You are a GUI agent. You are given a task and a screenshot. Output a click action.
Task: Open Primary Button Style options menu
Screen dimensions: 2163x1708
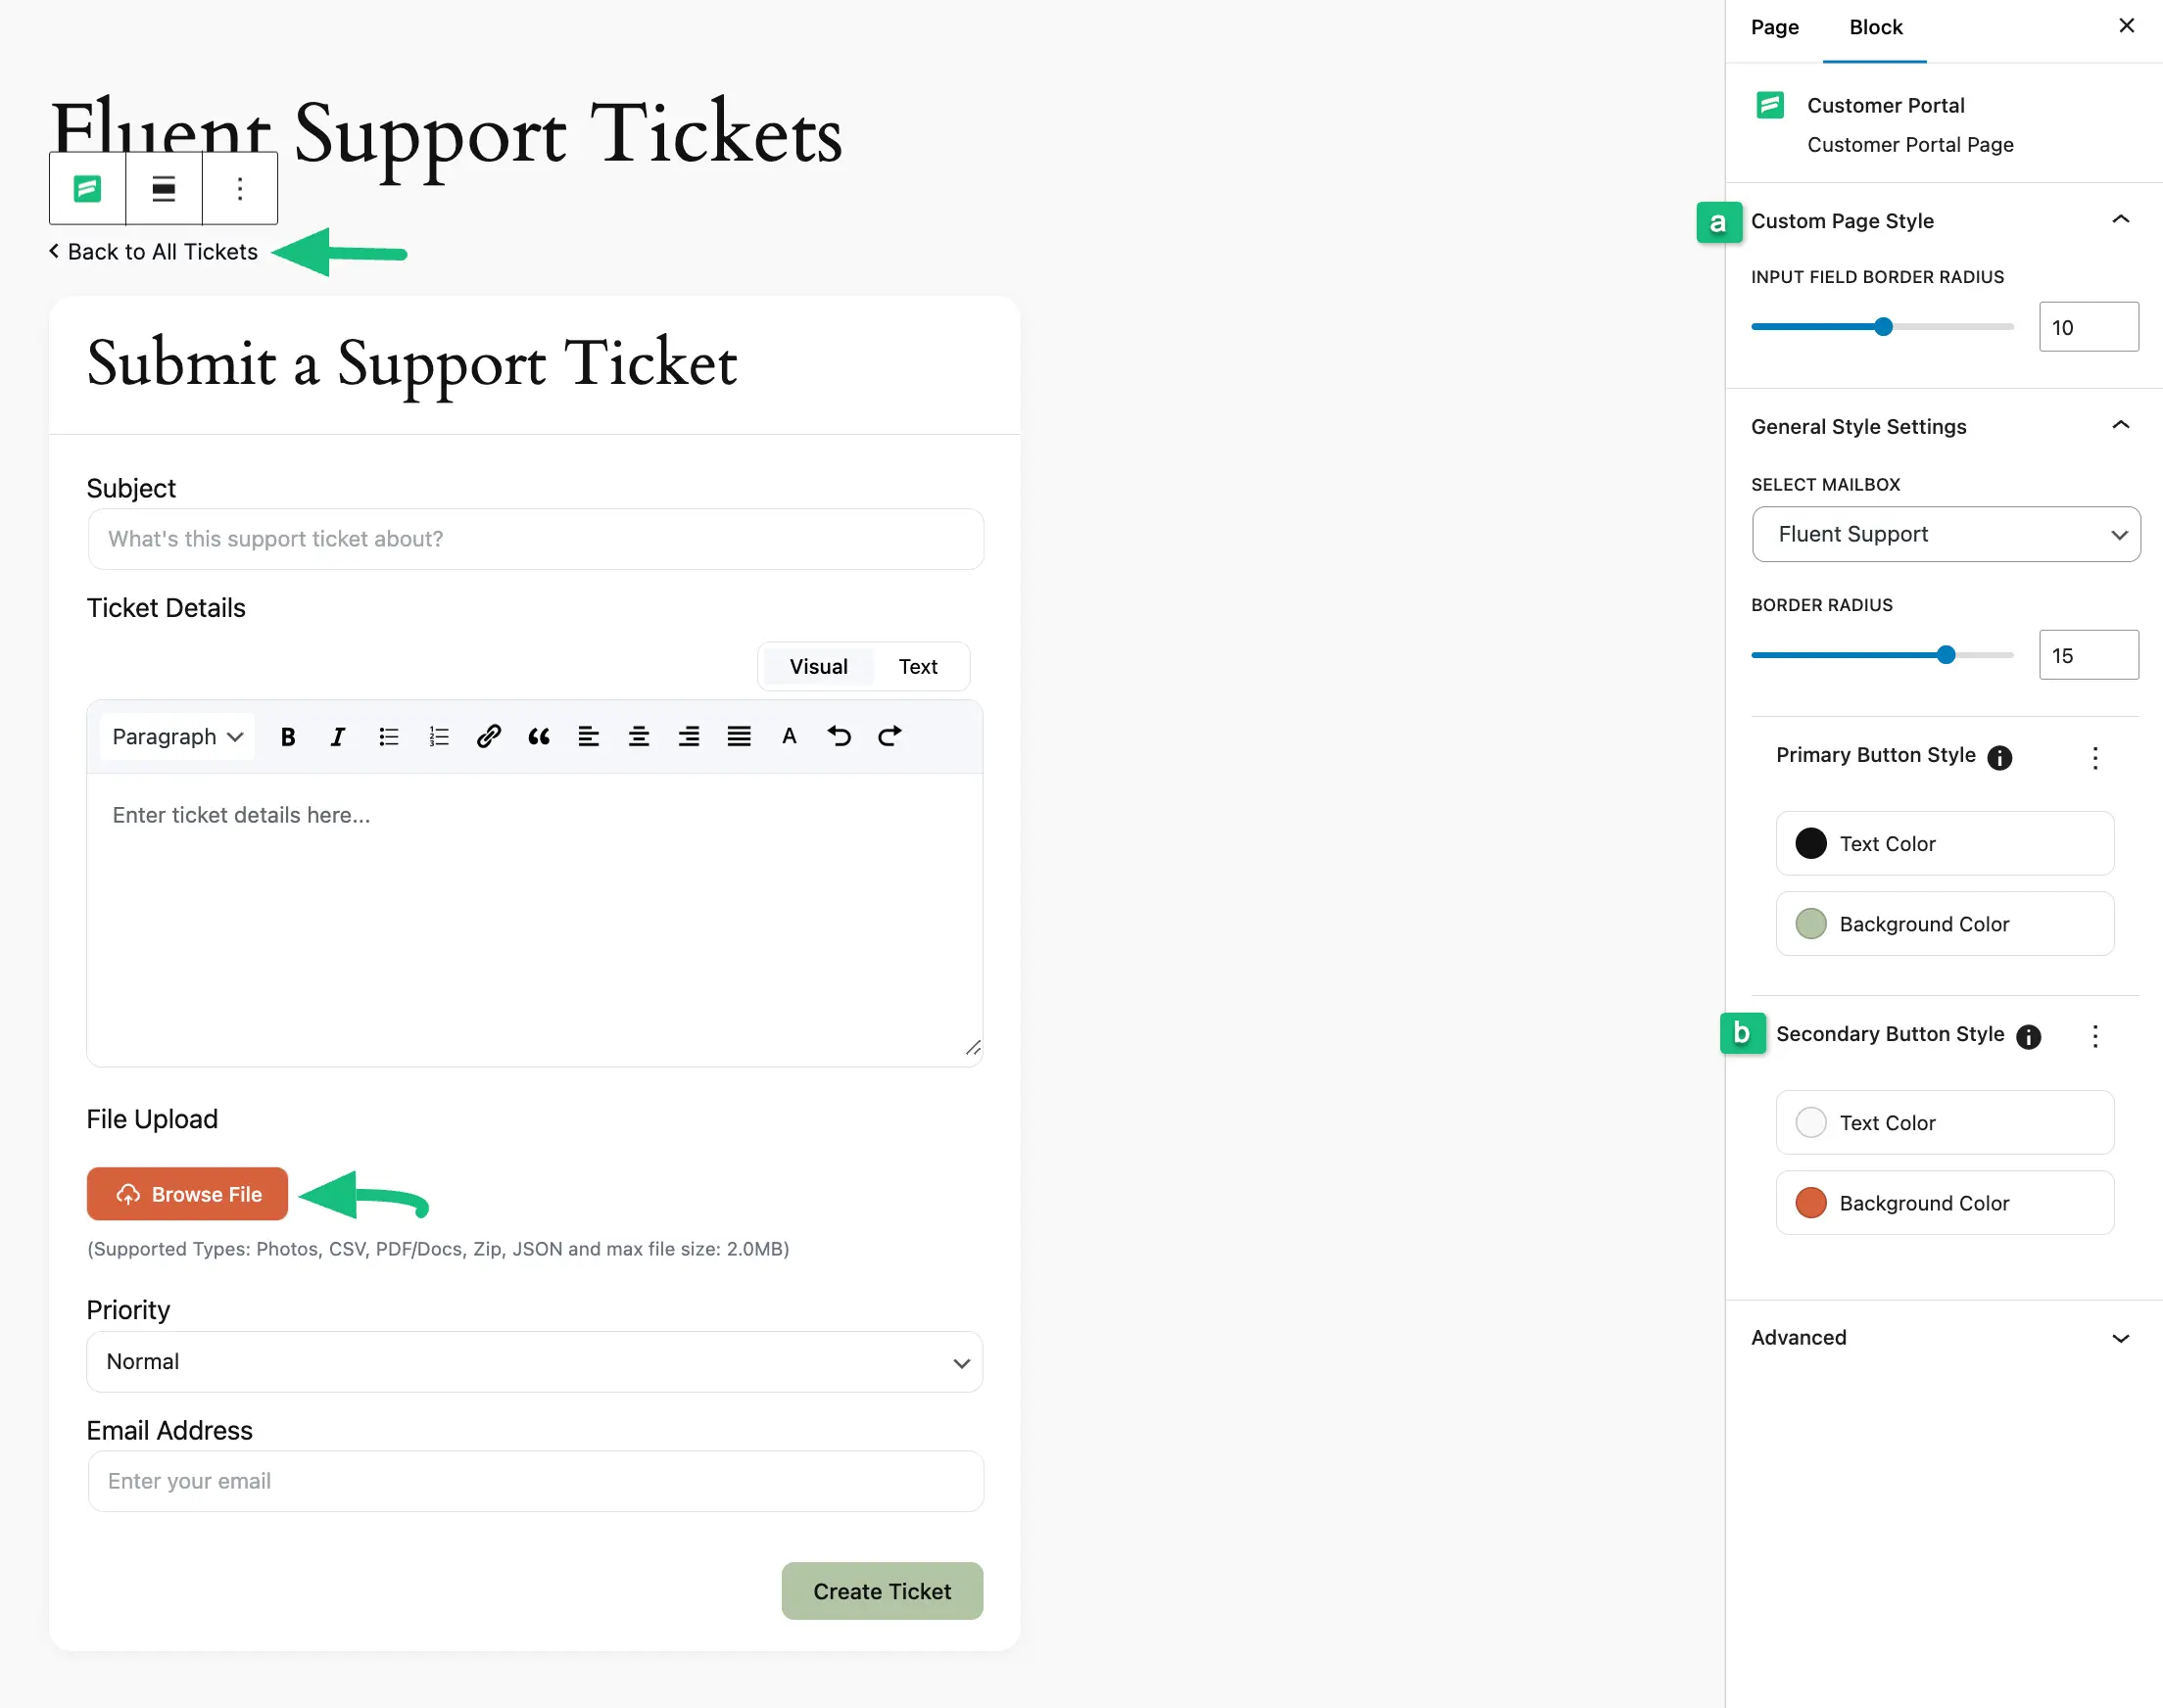pyautogui.click(x=2095, y=758)
